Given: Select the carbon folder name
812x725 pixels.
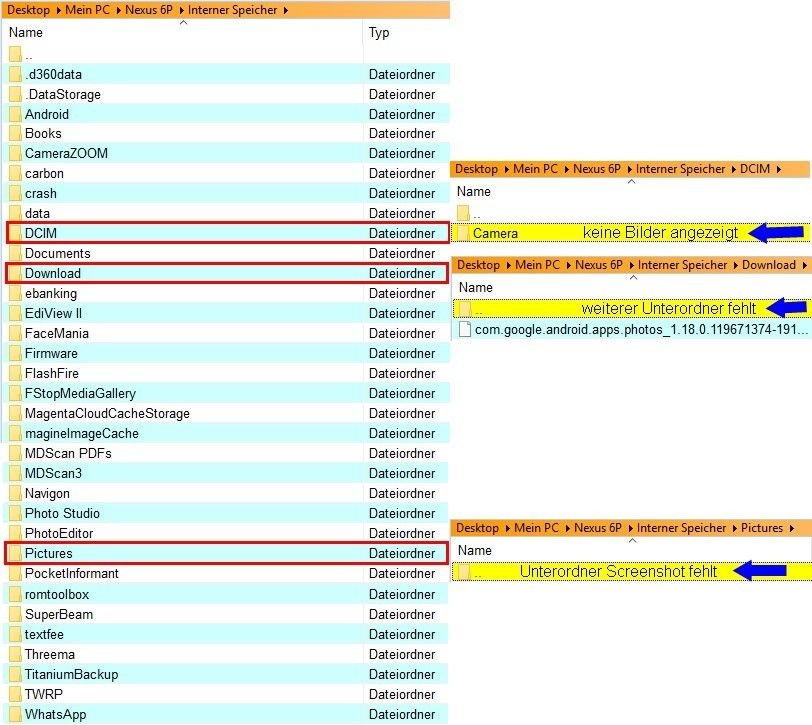Looking at the screenshot, I should [x=44, y=173].
